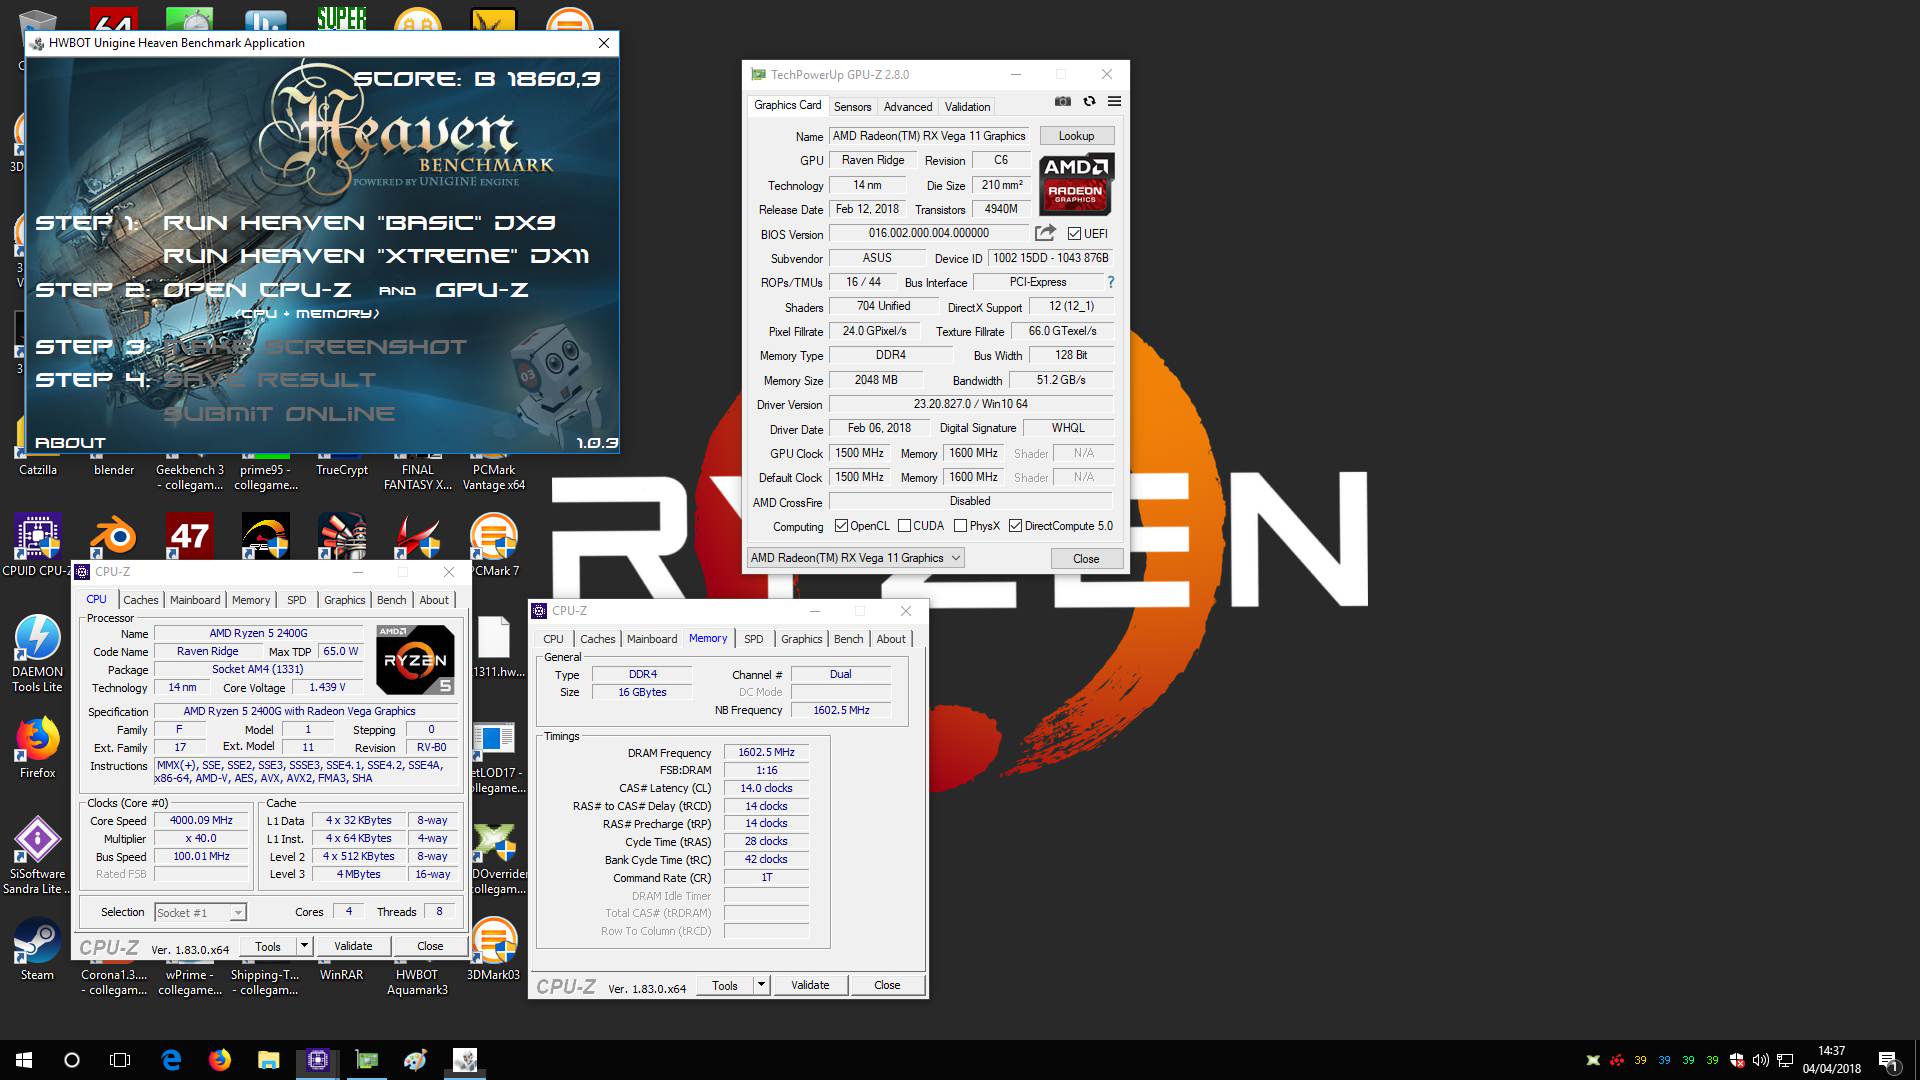Open SPD tab in CPU-Z Memory window
The image size is (1920, 1080).
(754, 639)
